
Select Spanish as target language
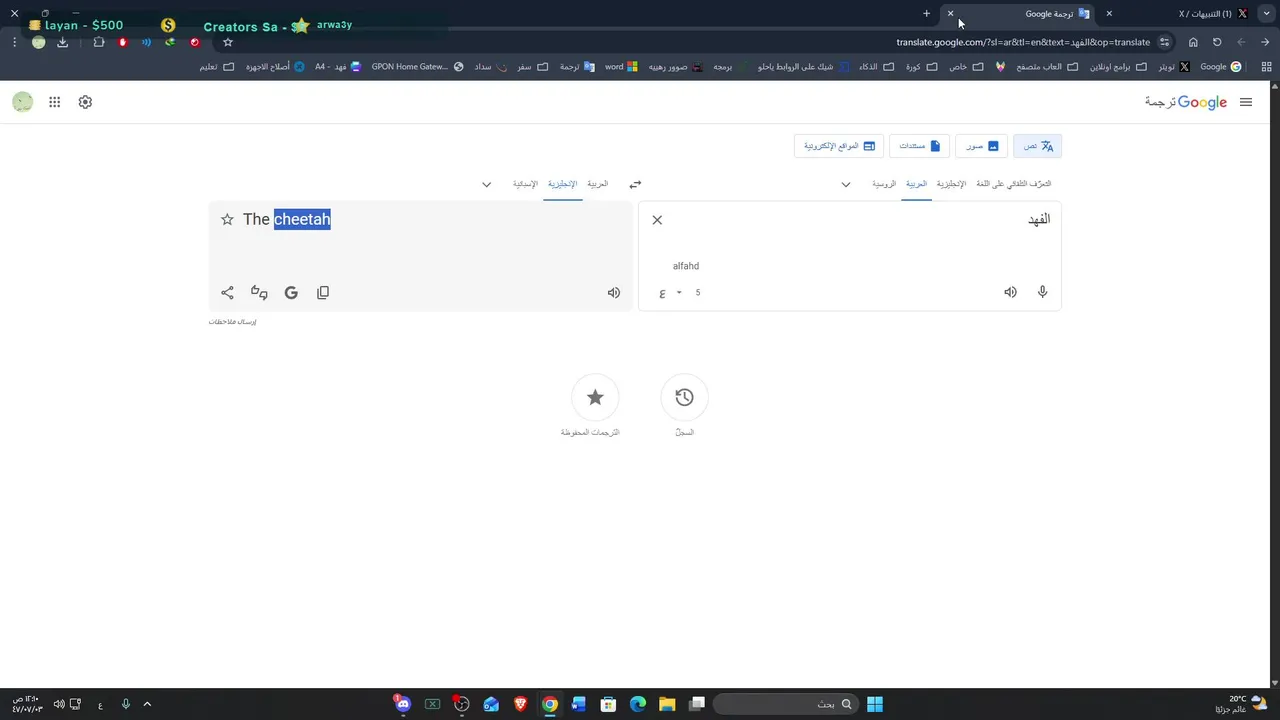coord(525,184)
